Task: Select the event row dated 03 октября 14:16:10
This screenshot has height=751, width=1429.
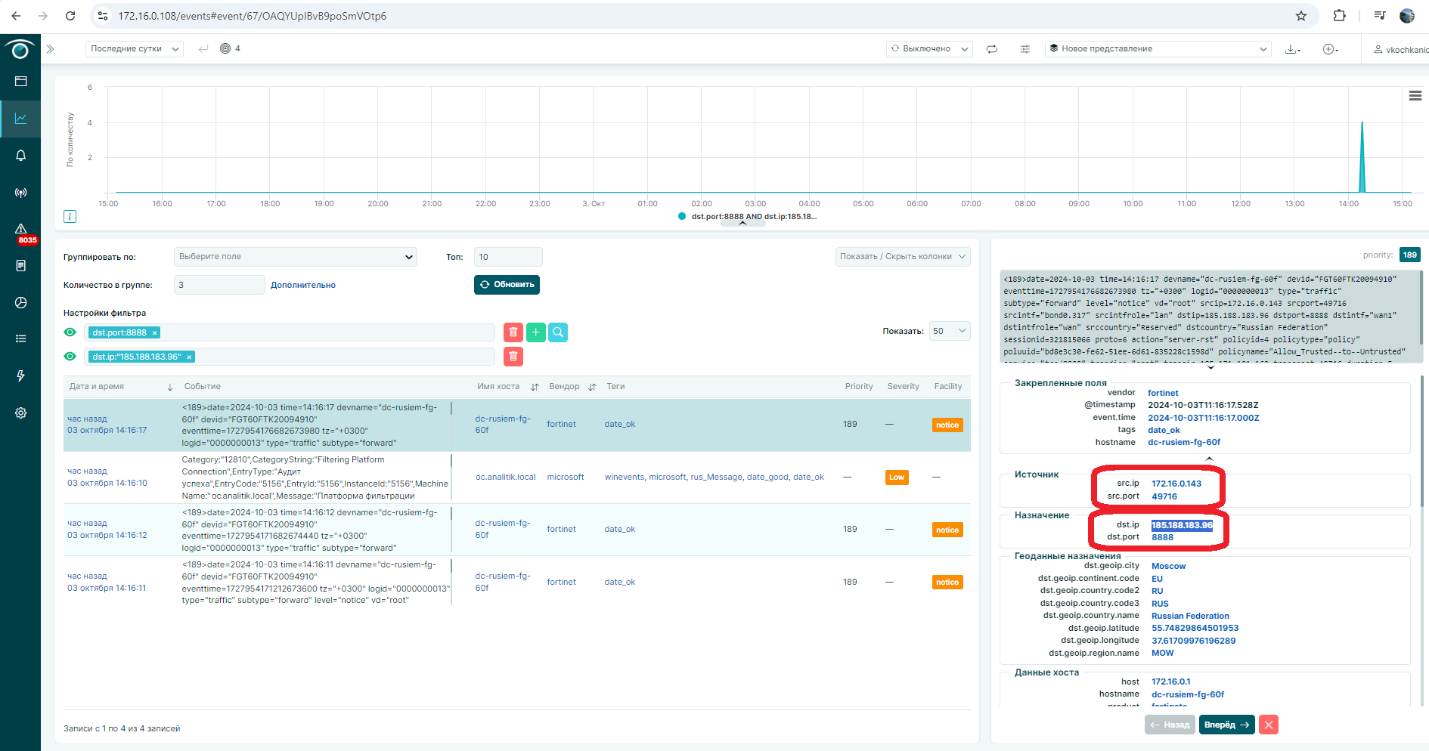Action: [517, 477]
